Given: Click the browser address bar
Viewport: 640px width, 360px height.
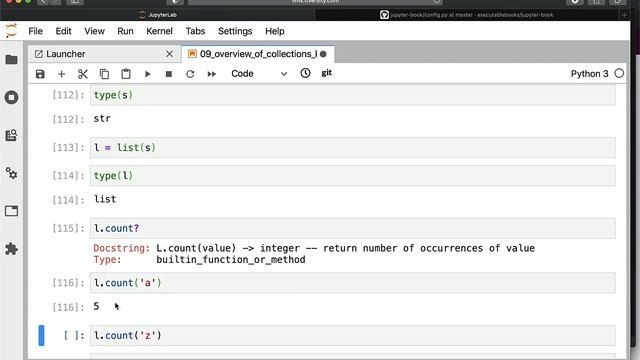Looking at the screenshot, I should click(x=315, y=2).
